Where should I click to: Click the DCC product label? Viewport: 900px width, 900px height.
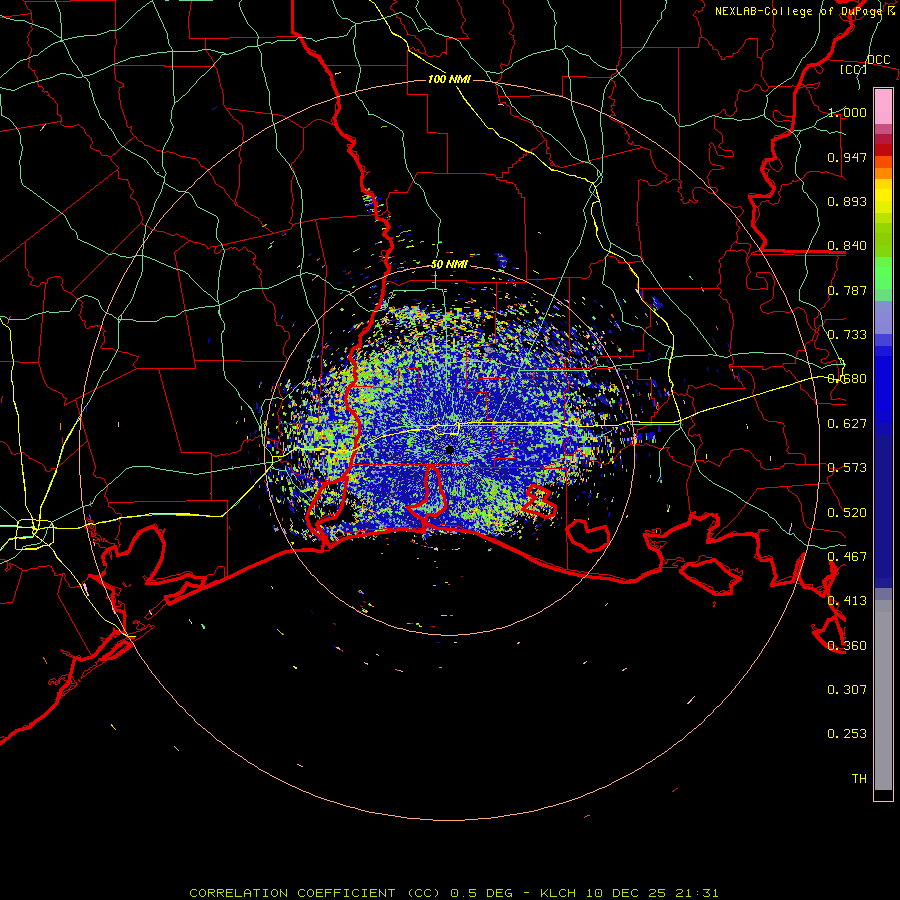coord(878,60)
